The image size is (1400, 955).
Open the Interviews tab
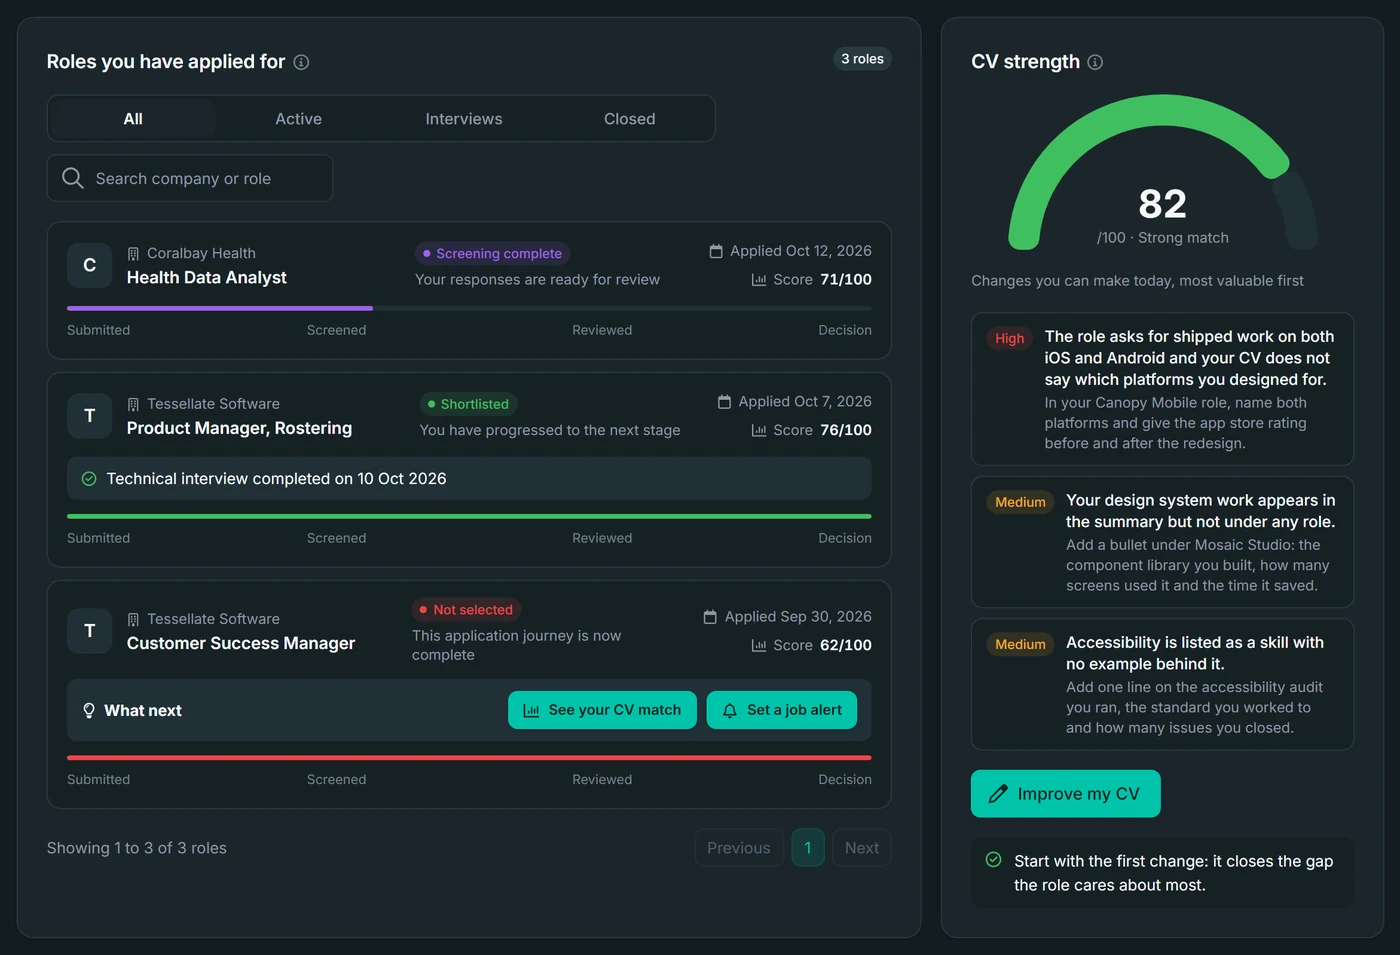point(464,119)
